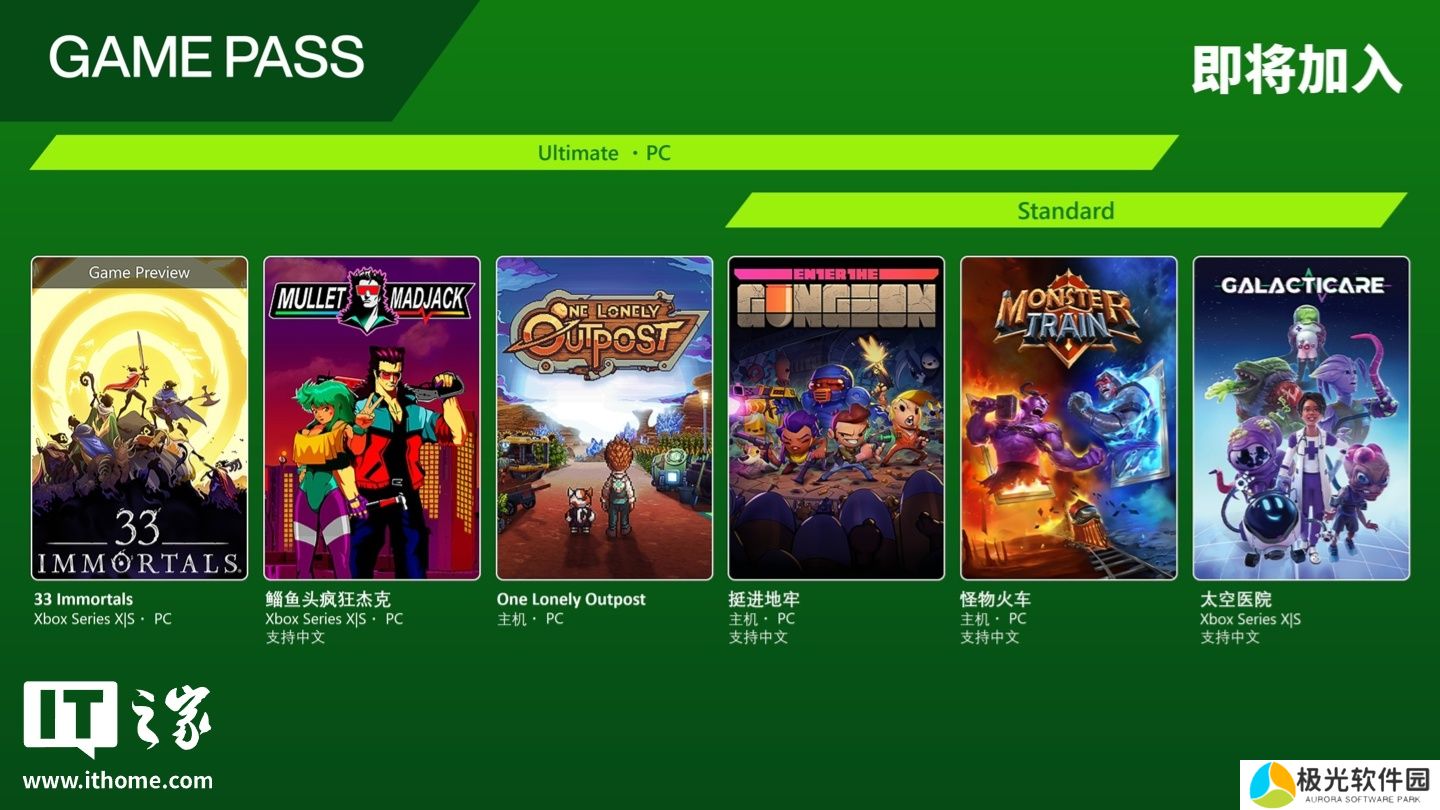Open the 鲻鱼头疯狂杰克 title text
This screenshot has height=810, width=1440.
pos(328,599)
